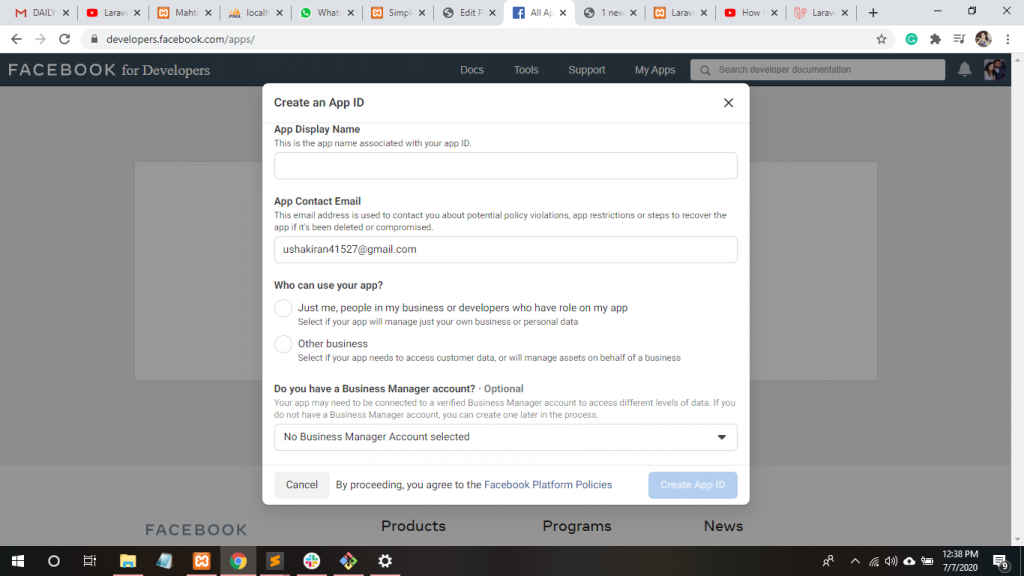Open Task View in the taskbar

click(90, 561)
